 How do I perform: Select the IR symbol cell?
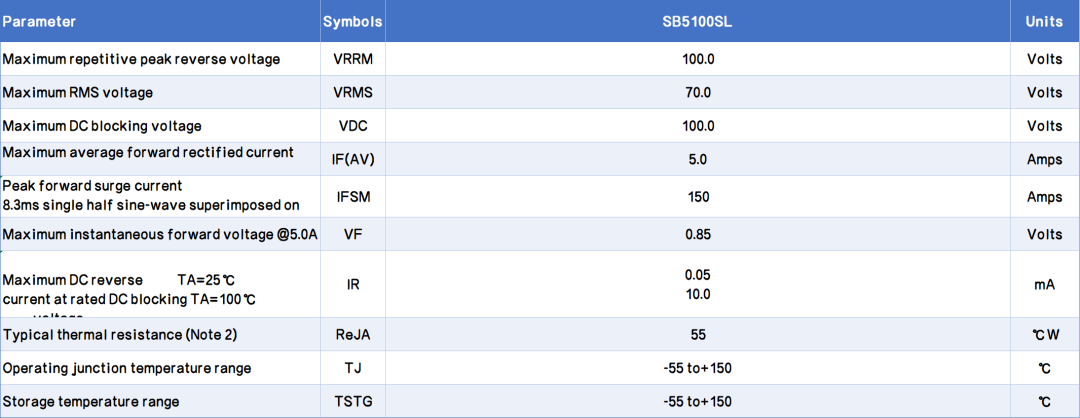353,284
